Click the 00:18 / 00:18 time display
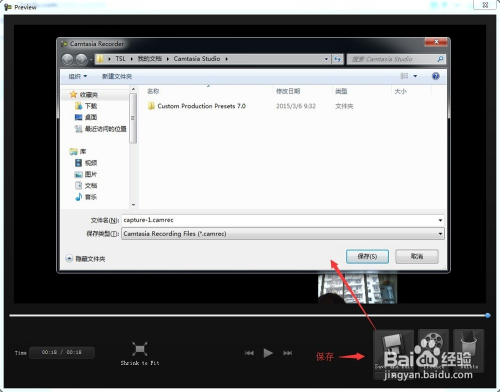Viewport: 500px width, 392px height. click(62, 352)
